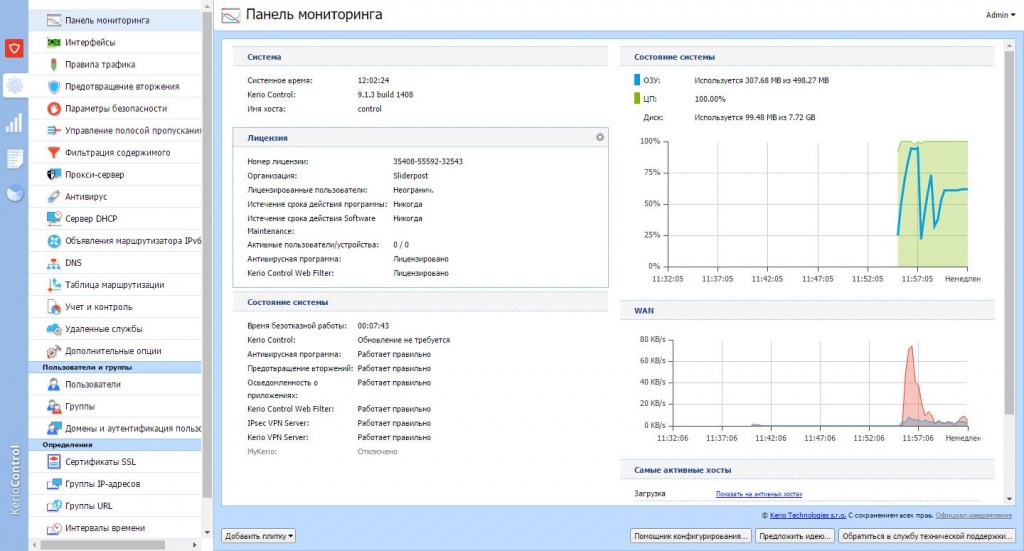Click the Прокси-сервер icon
Screen dimensions: 1024x551
54,174
